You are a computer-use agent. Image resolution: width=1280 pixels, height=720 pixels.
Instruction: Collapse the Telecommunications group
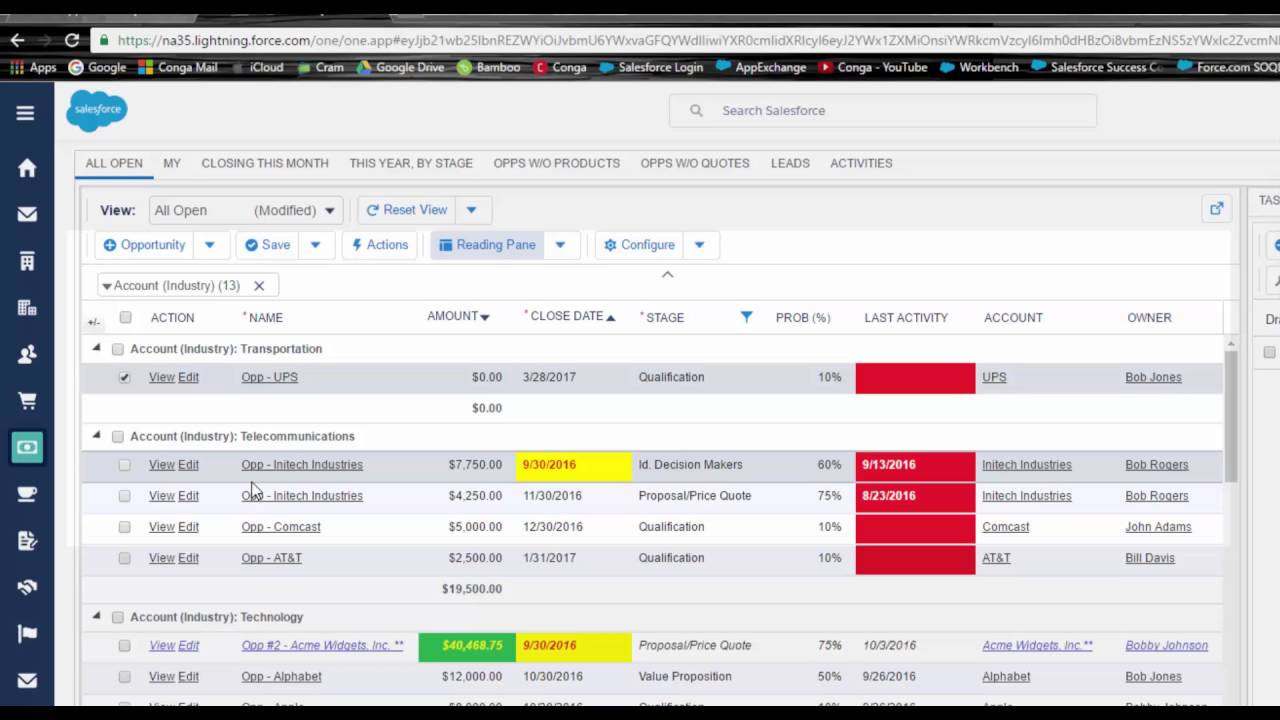96,435
